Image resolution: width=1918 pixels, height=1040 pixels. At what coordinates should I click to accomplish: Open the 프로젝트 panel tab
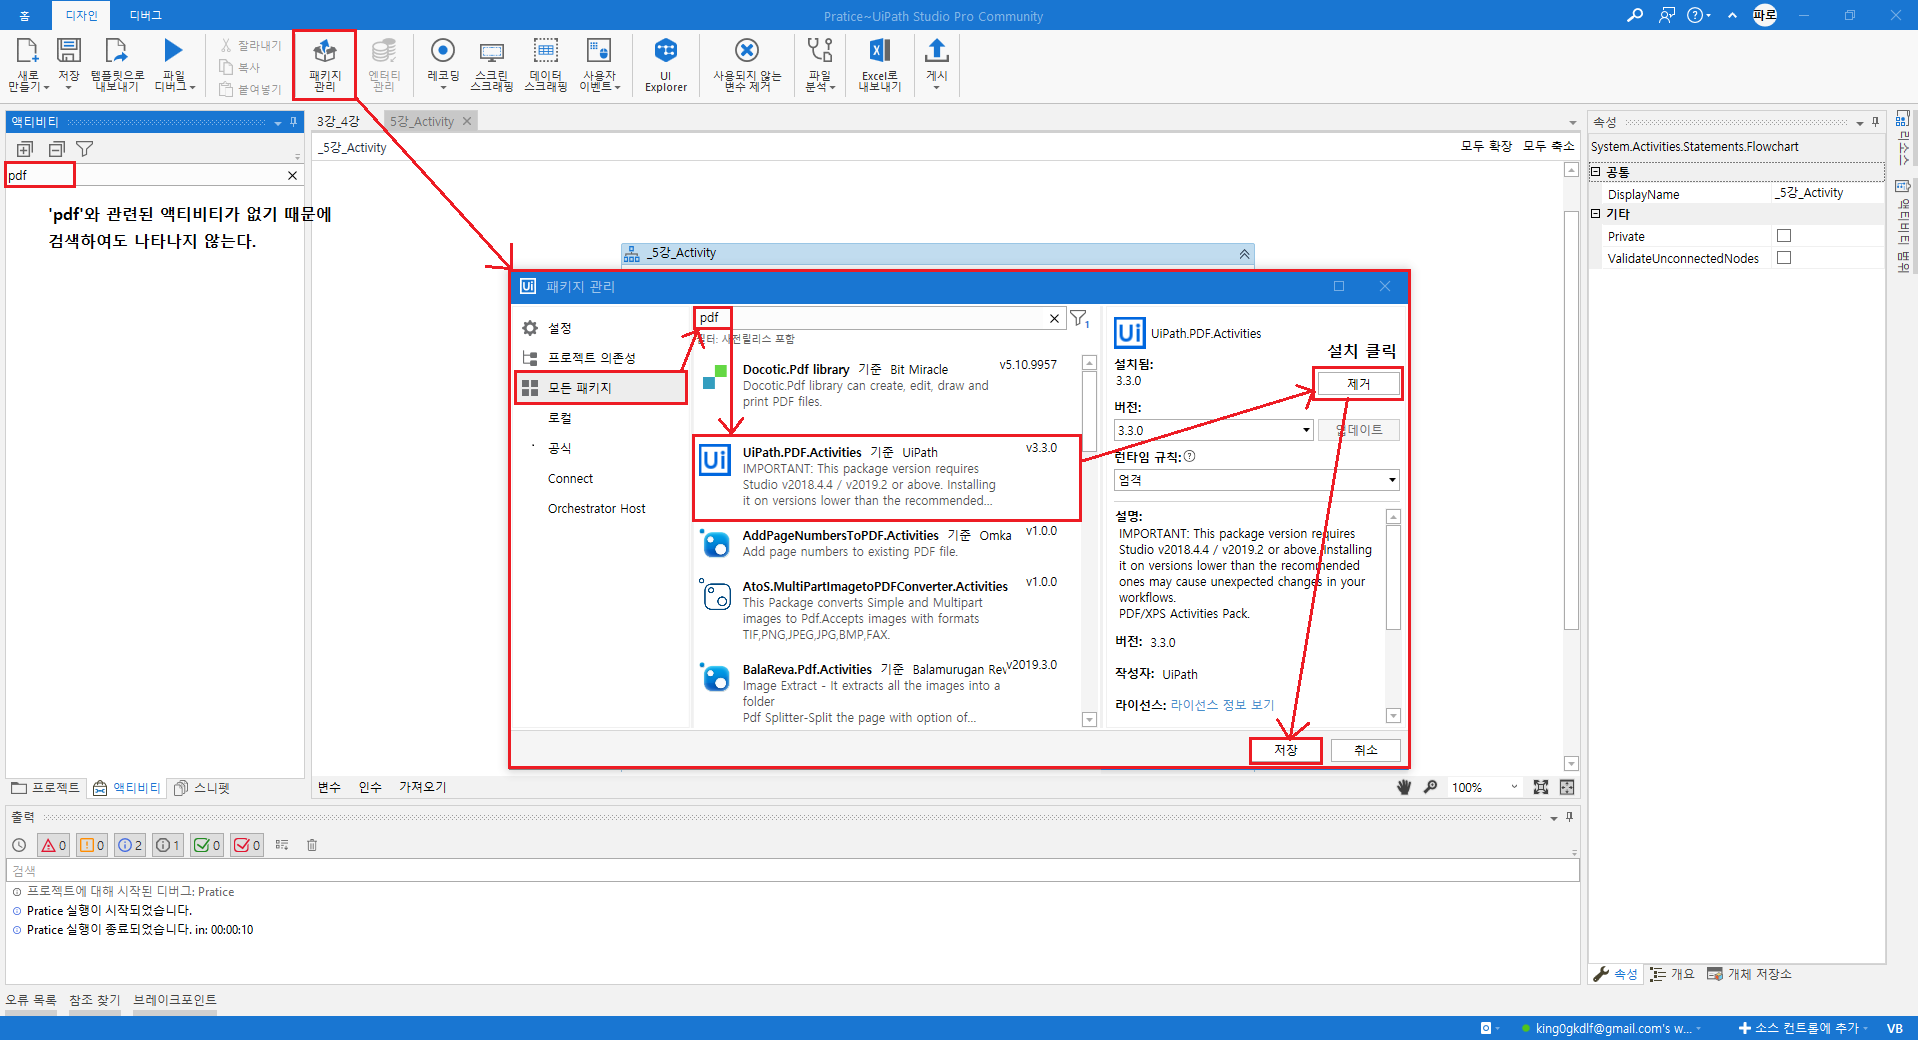[x=45, y=788]
